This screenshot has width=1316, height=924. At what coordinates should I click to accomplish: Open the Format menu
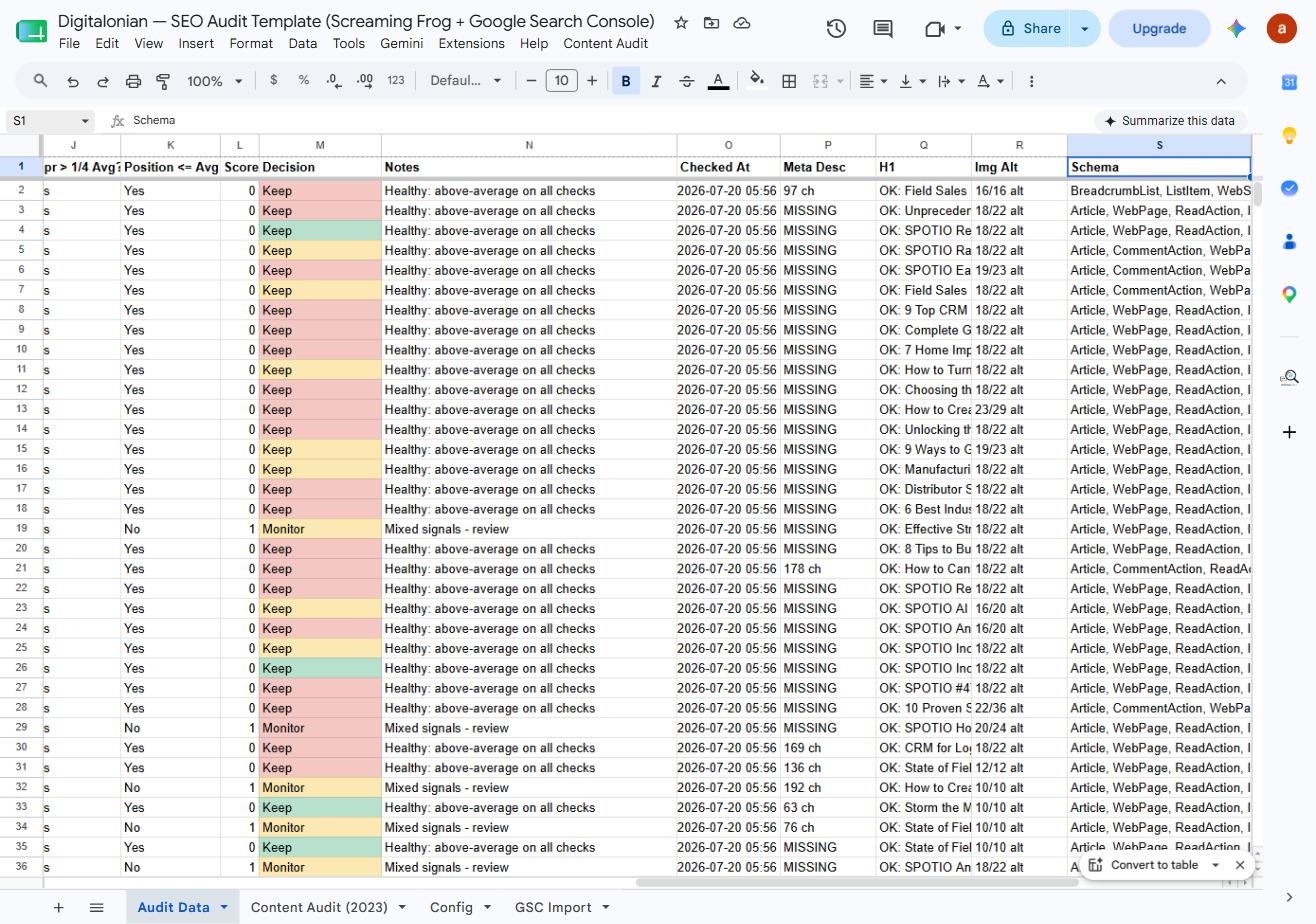click(x=251, y=44)
